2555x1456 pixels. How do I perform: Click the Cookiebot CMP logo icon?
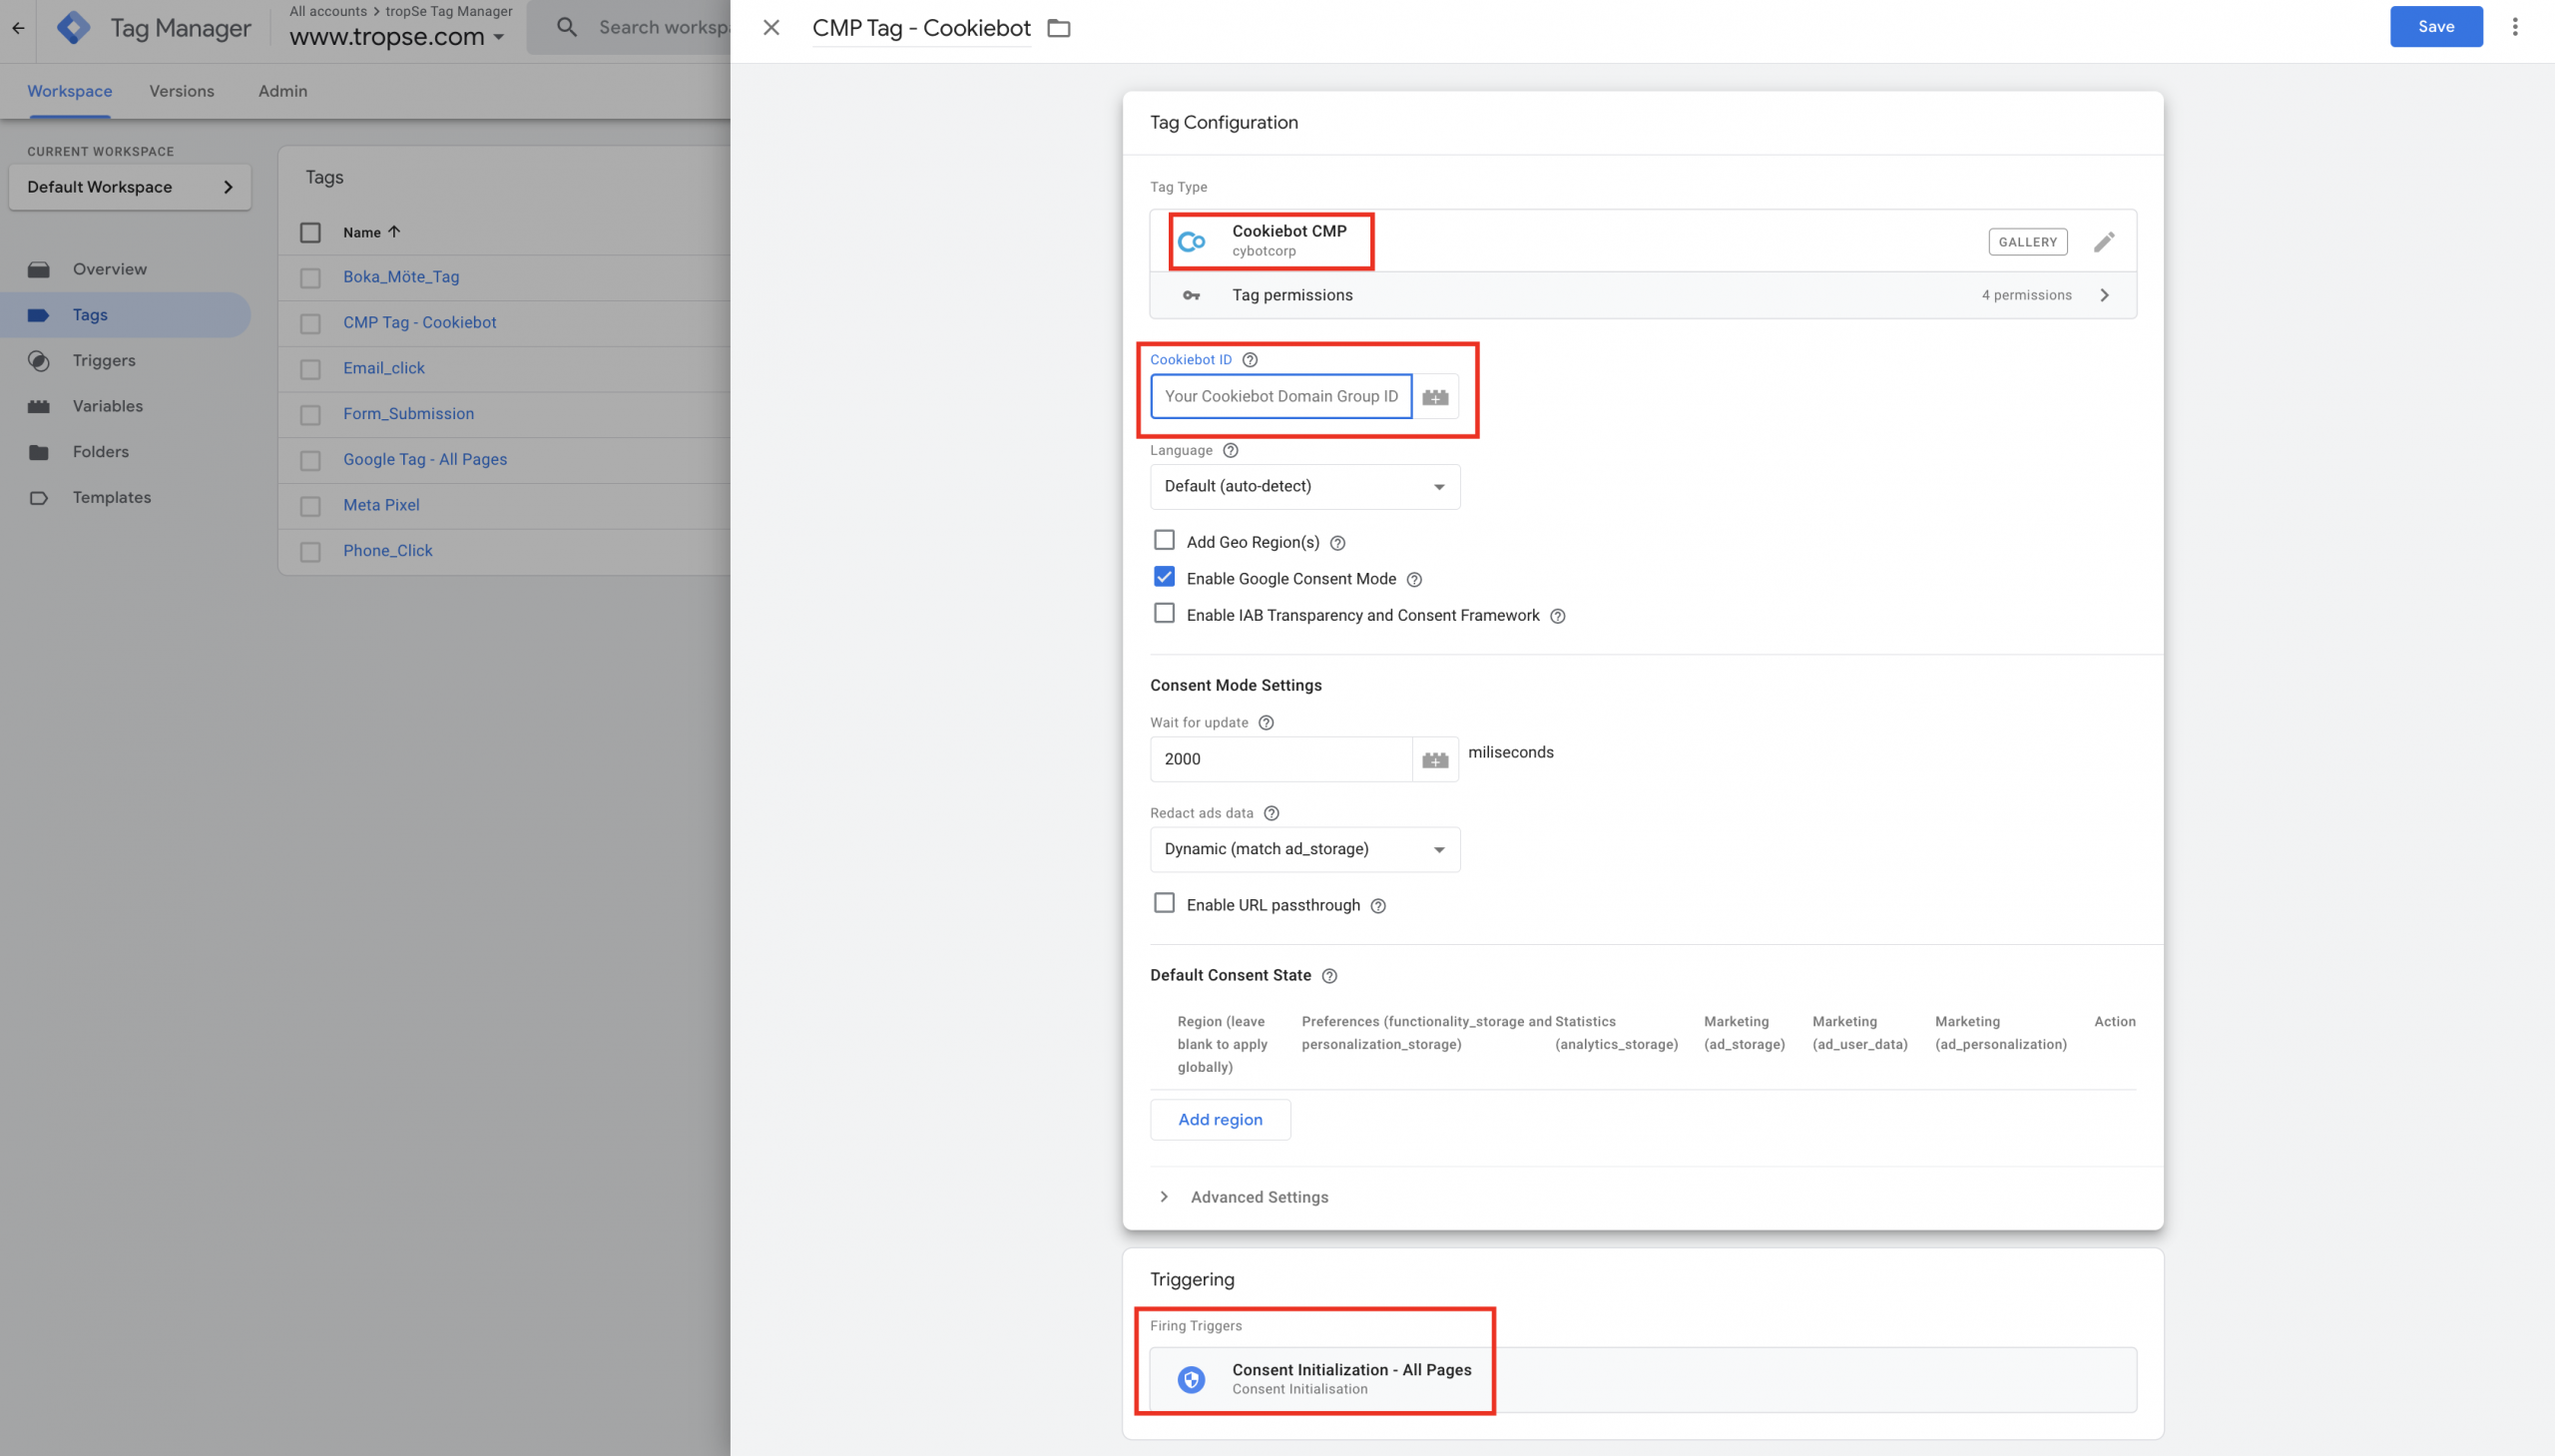point(1191,241)
